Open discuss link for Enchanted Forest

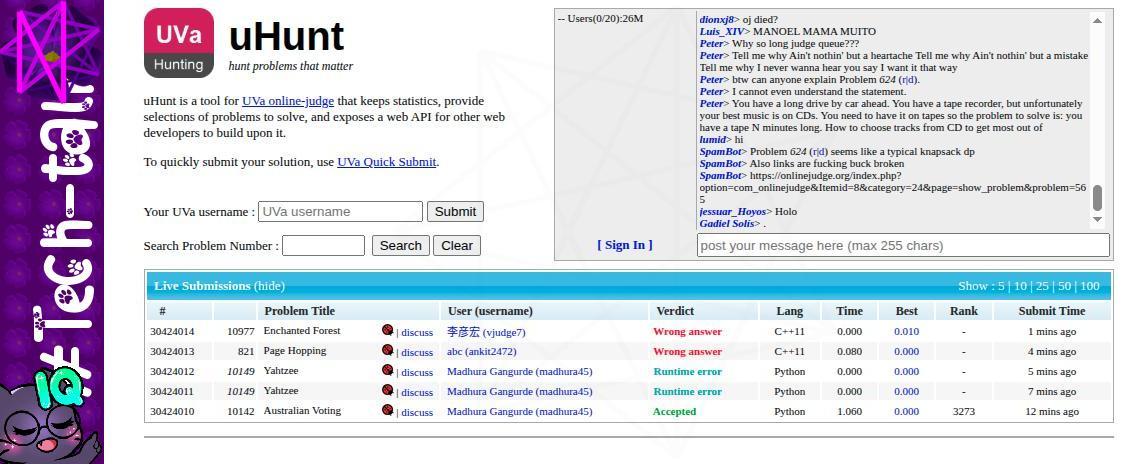(x=417, y=332)
